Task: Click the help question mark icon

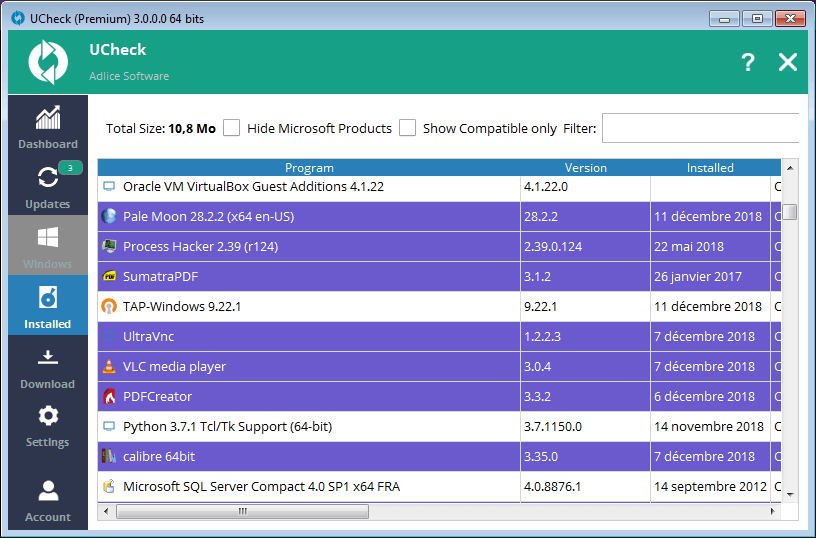Action: (x=747, y=63)
